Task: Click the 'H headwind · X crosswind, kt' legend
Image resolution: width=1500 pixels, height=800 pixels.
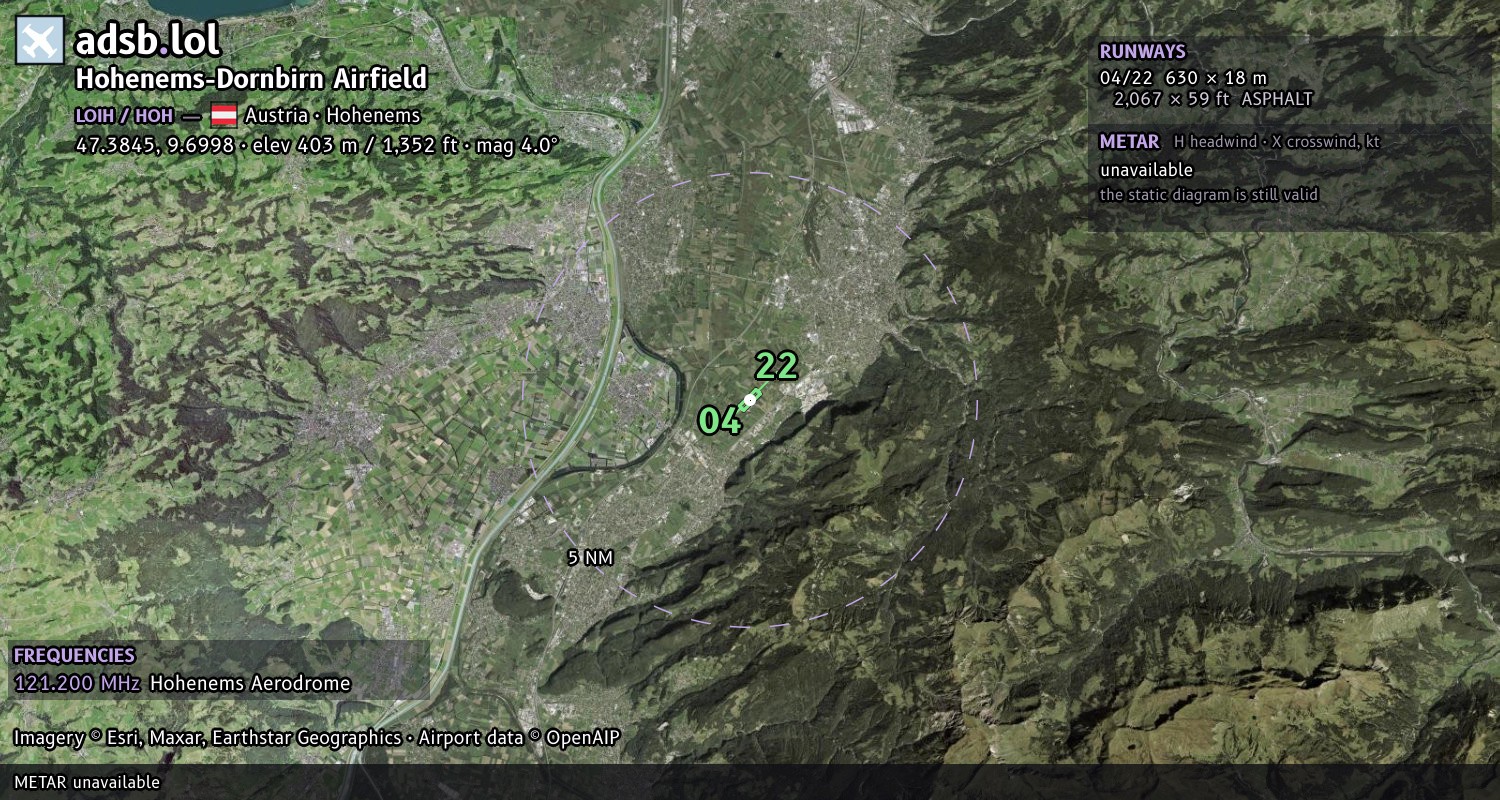Action: 1277,142
